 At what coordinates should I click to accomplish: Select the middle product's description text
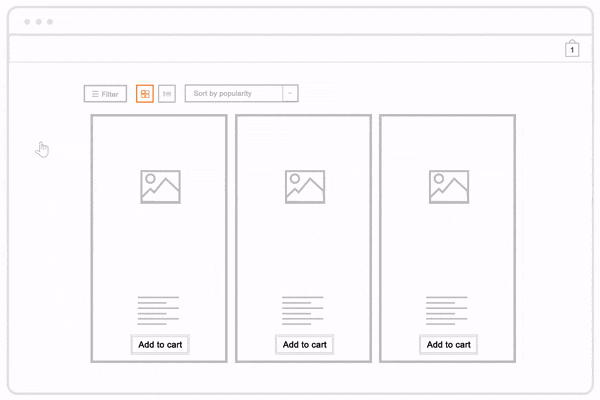pos(302,310)
